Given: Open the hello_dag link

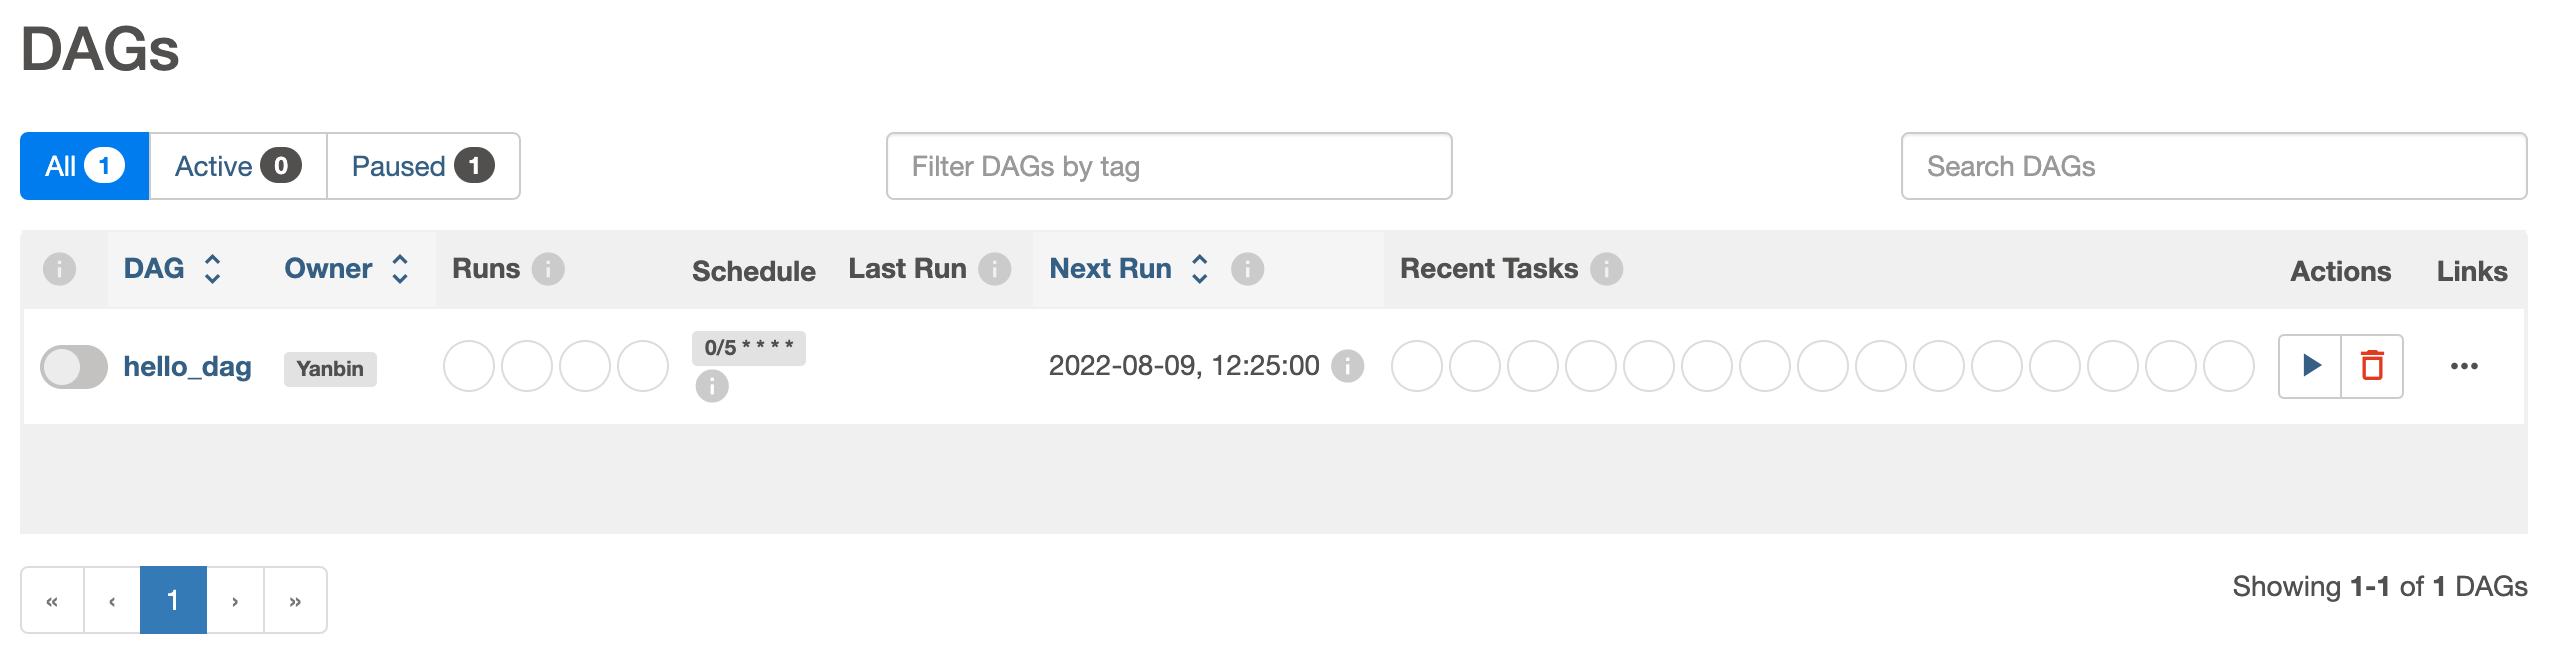Looking at the screenshot, I should [187, 367].
